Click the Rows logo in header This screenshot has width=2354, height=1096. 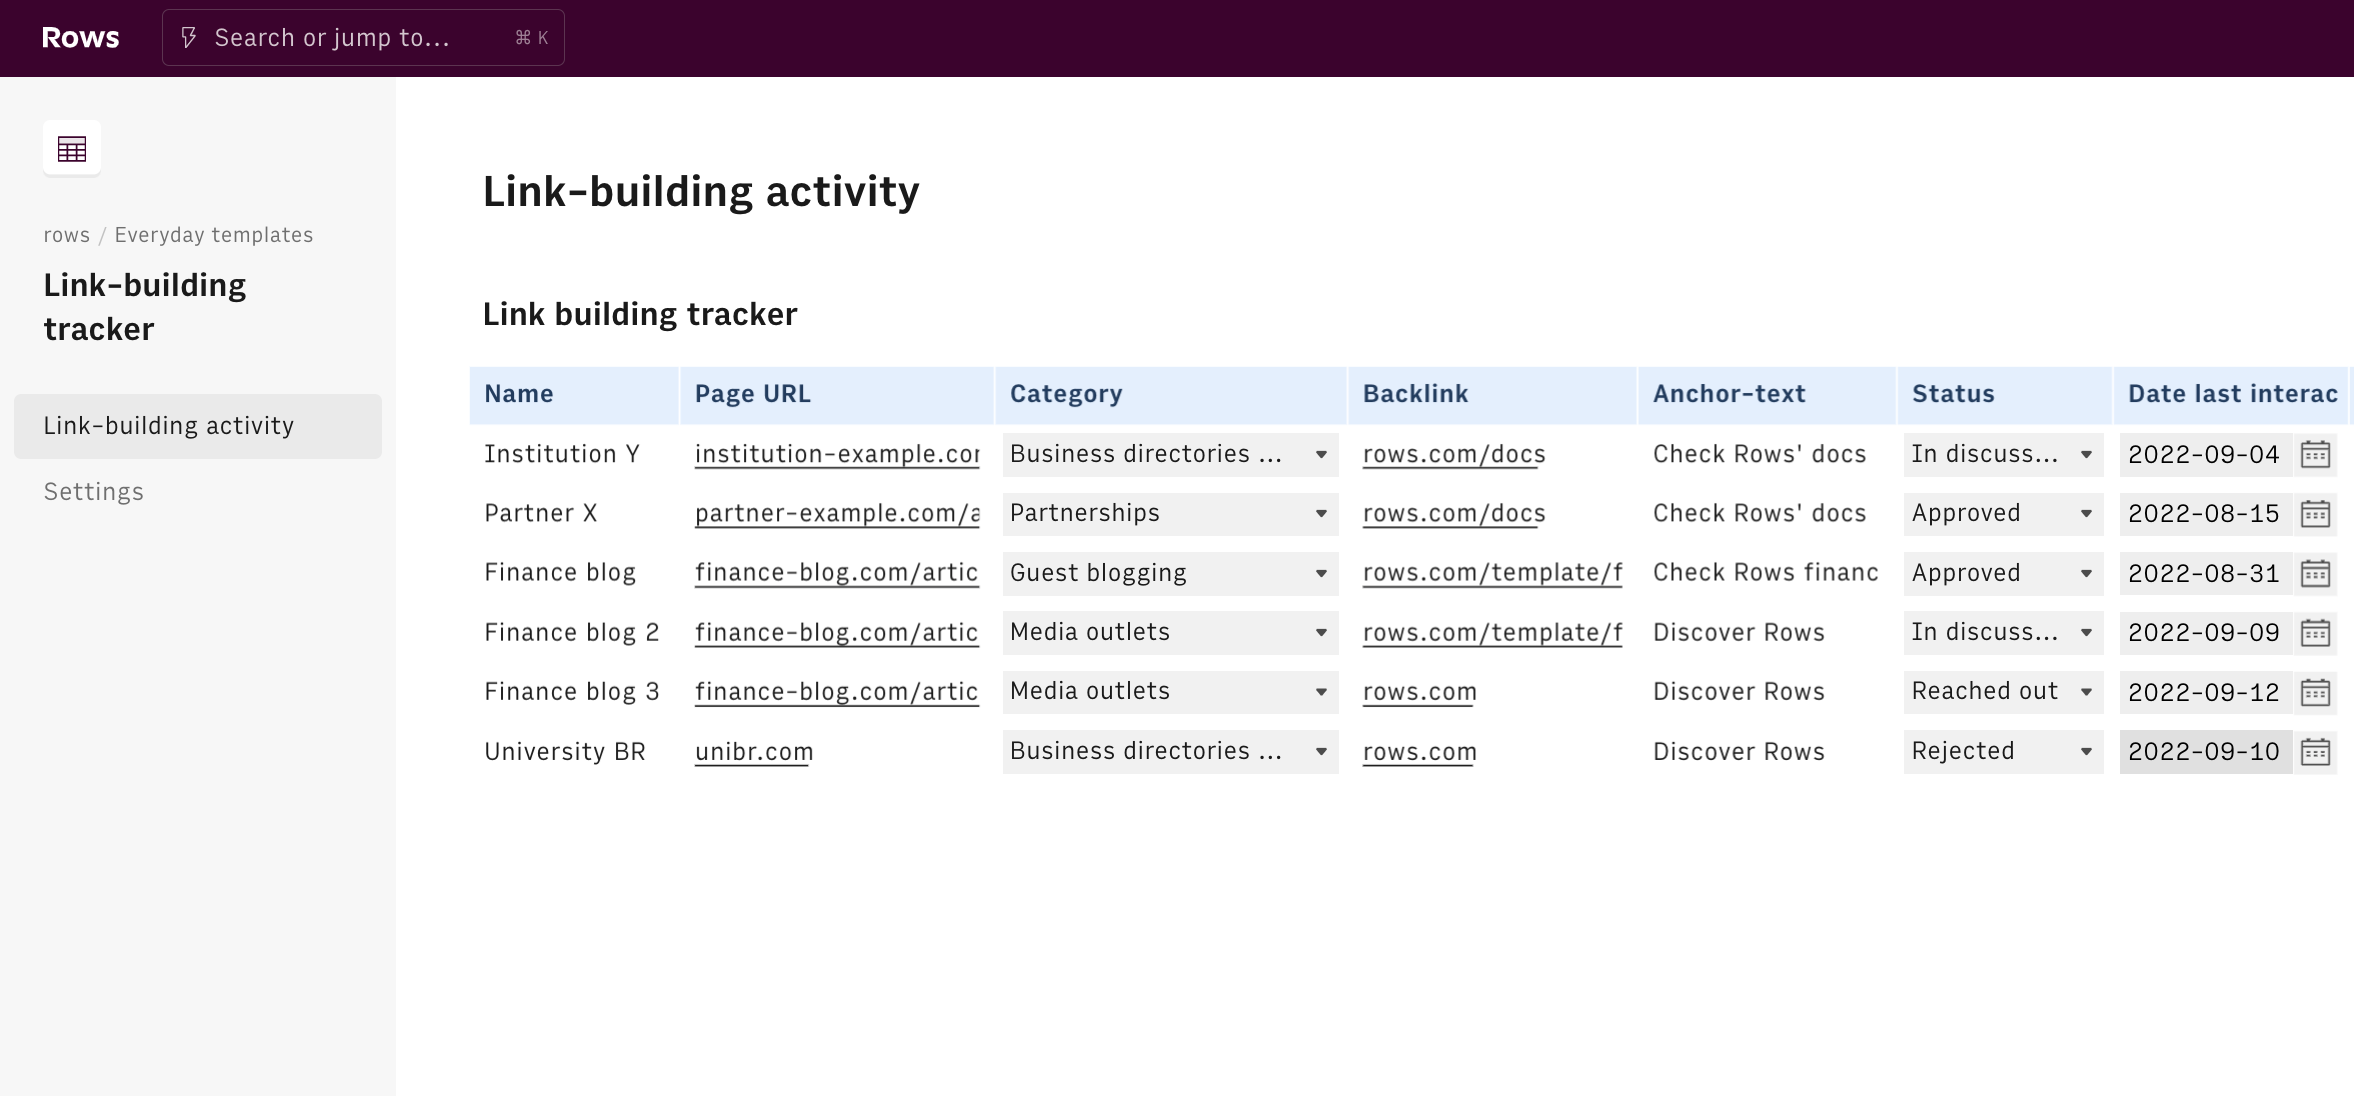(80, 38)
